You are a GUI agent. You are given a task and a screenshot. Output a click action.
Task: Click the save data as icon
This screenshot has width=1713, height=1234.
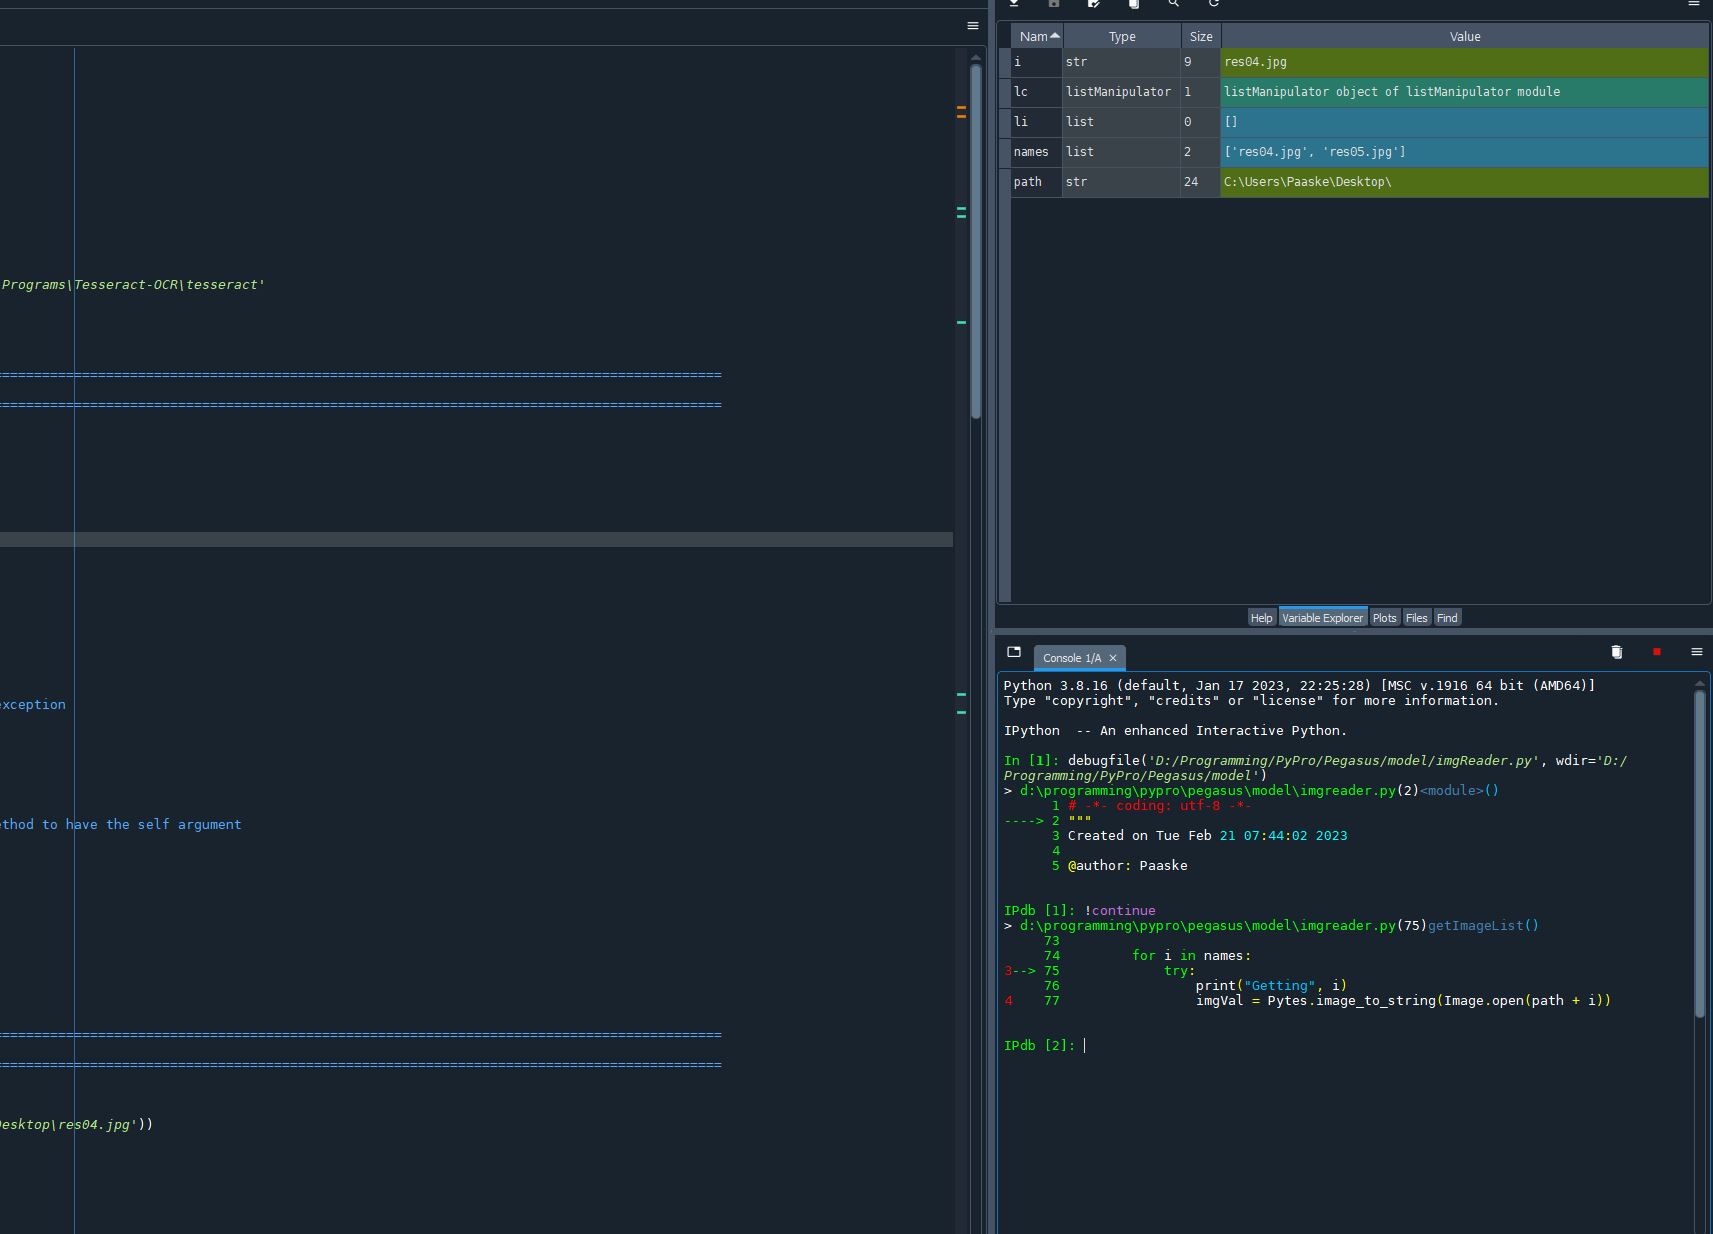tap(1093, 5)
